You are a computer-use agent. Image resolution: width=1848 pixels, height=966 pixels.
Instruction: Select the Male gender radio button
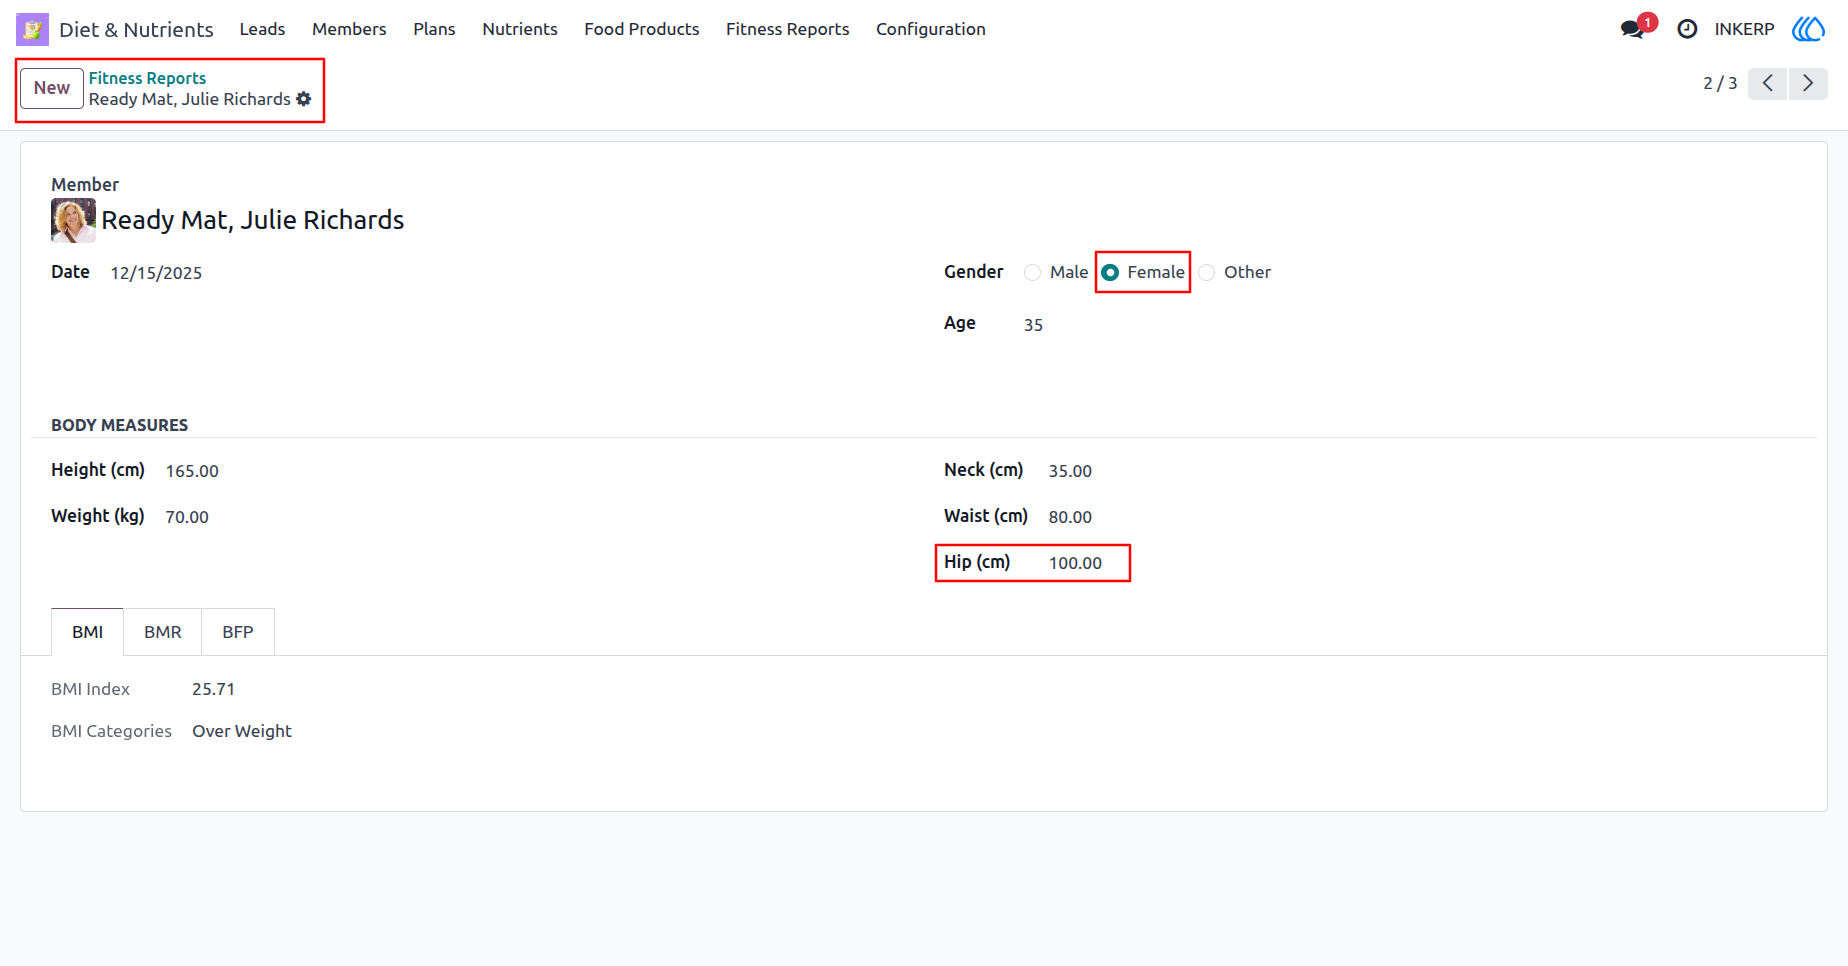click(1033, 273)
